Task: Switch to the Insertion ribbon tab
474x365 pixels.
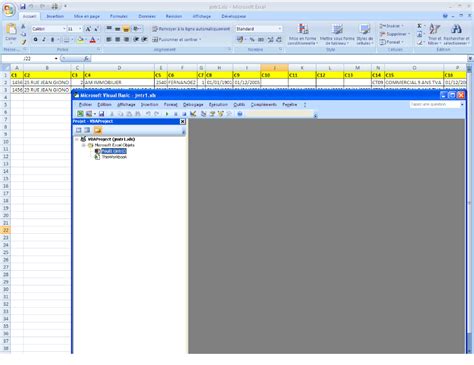Action: coord(55,16)
